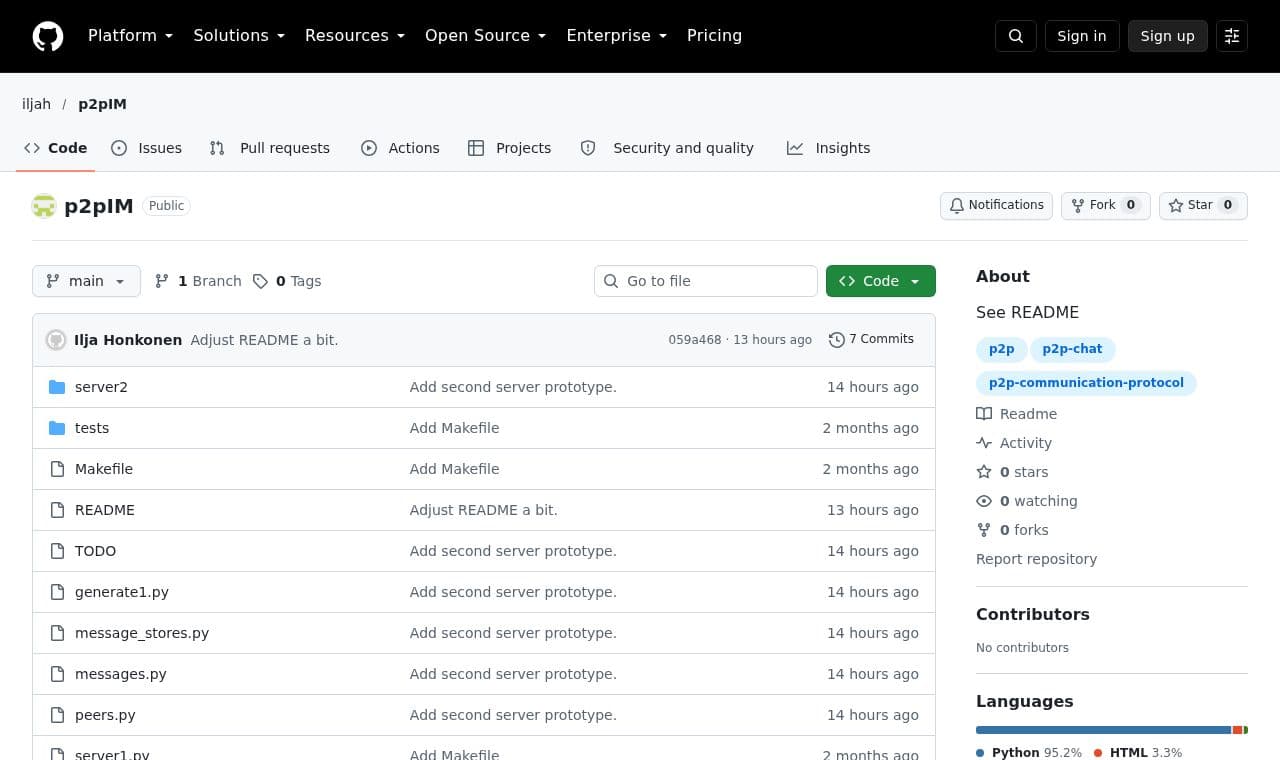The width and height of the screenshot is (1280, 760).
Task: Expand the Enterprise menu
Action: coord(617,36)
